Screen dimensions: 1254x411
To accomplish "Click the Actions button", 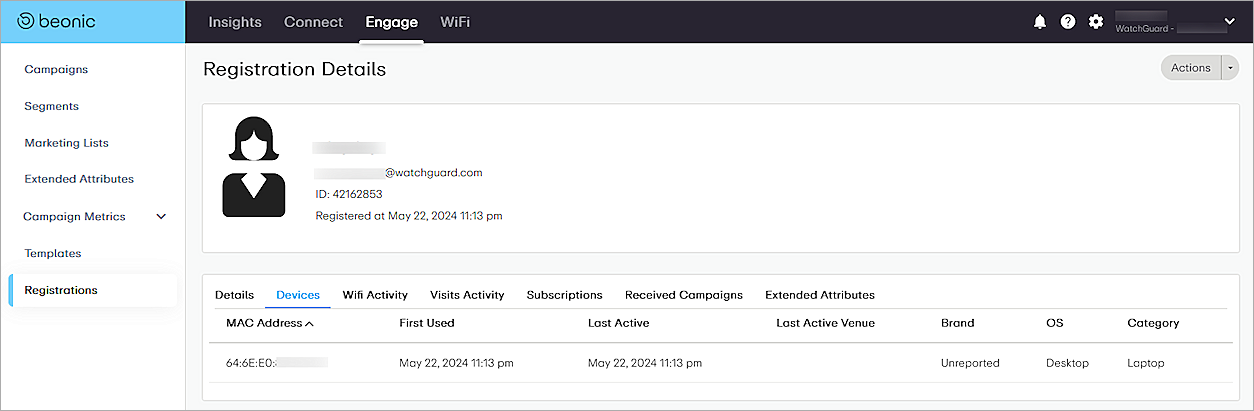I will click(x=1190, y=68).
